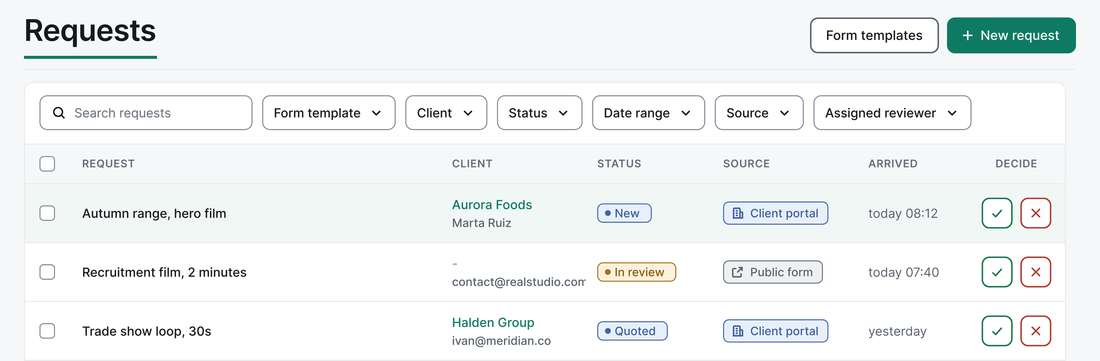Click the building icon in Aurora Foods' Client portal badge

737,213
